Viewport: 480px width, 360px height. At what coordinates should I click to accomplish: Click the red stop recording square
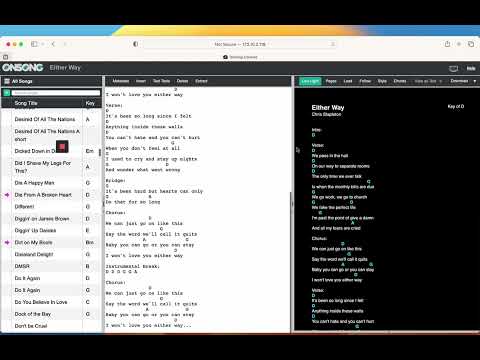pos(62,146)
